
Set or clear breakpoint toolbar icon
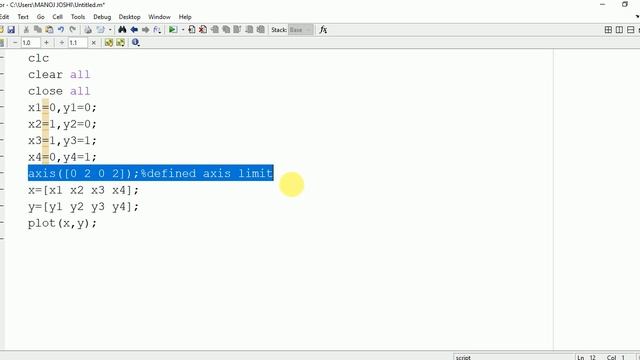coord(191,30)
